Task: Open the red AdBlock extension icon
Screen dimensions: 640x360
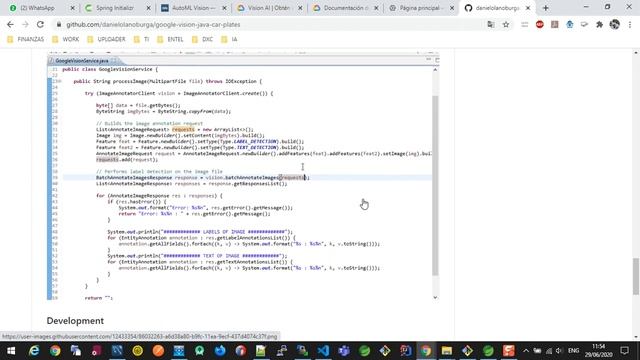Action: pyautogui.click(x=540, y=24)
